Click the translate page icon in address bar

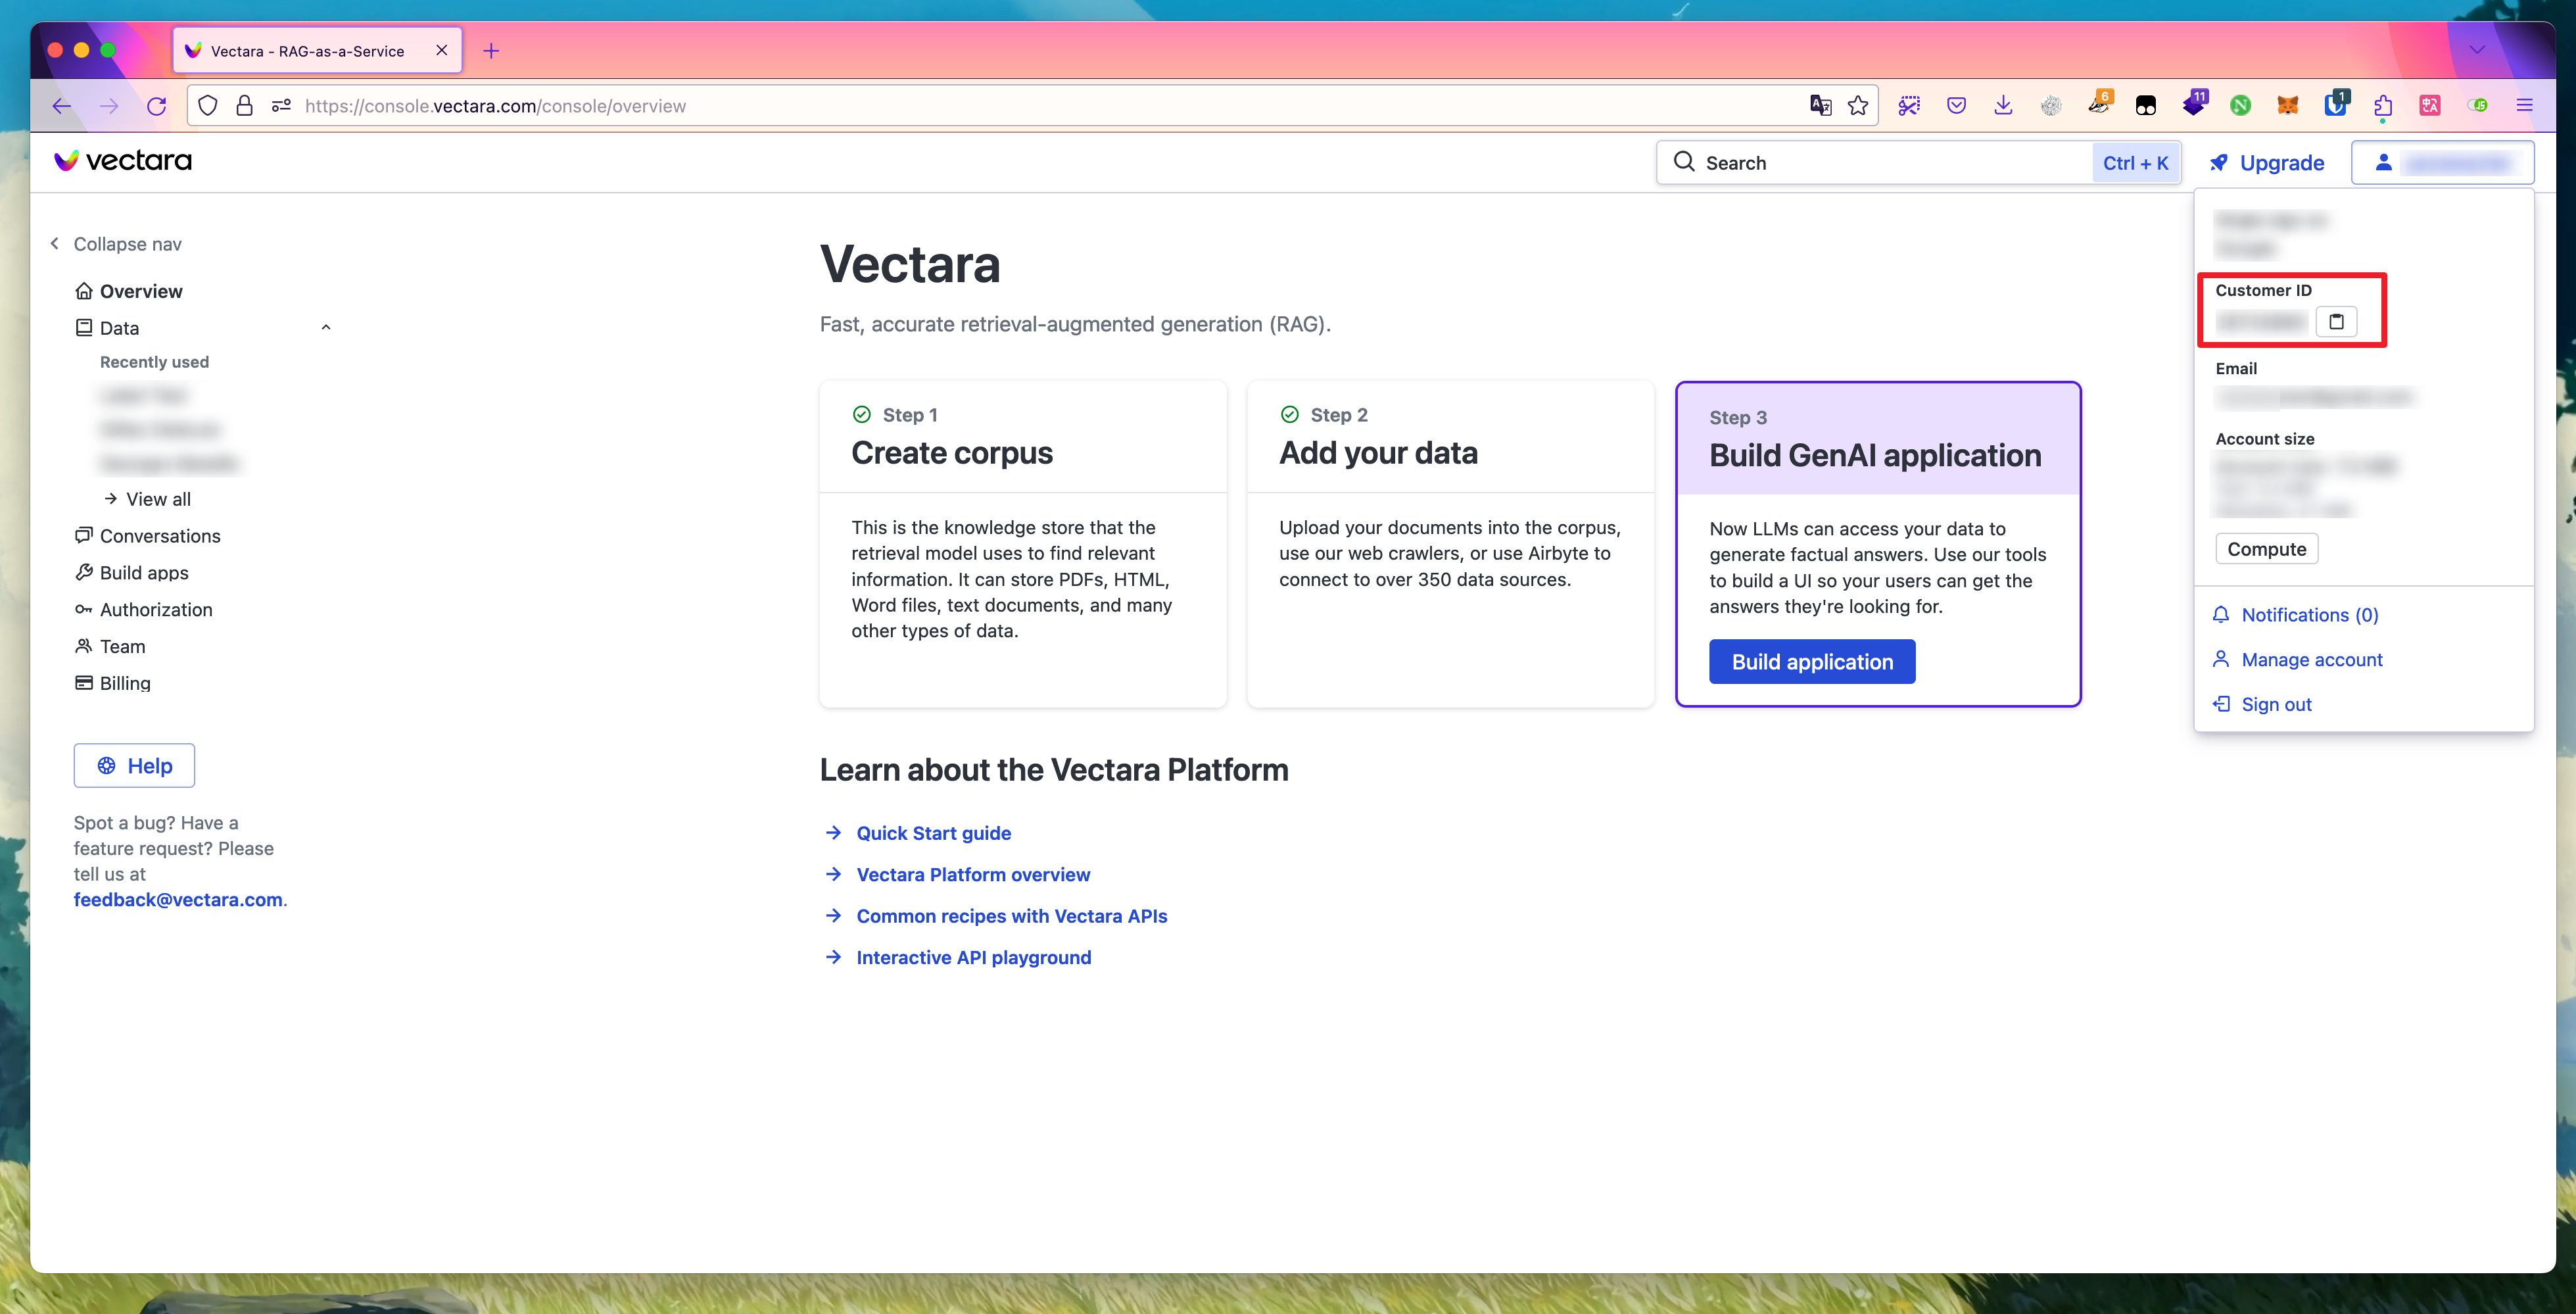coord(1820,106)
